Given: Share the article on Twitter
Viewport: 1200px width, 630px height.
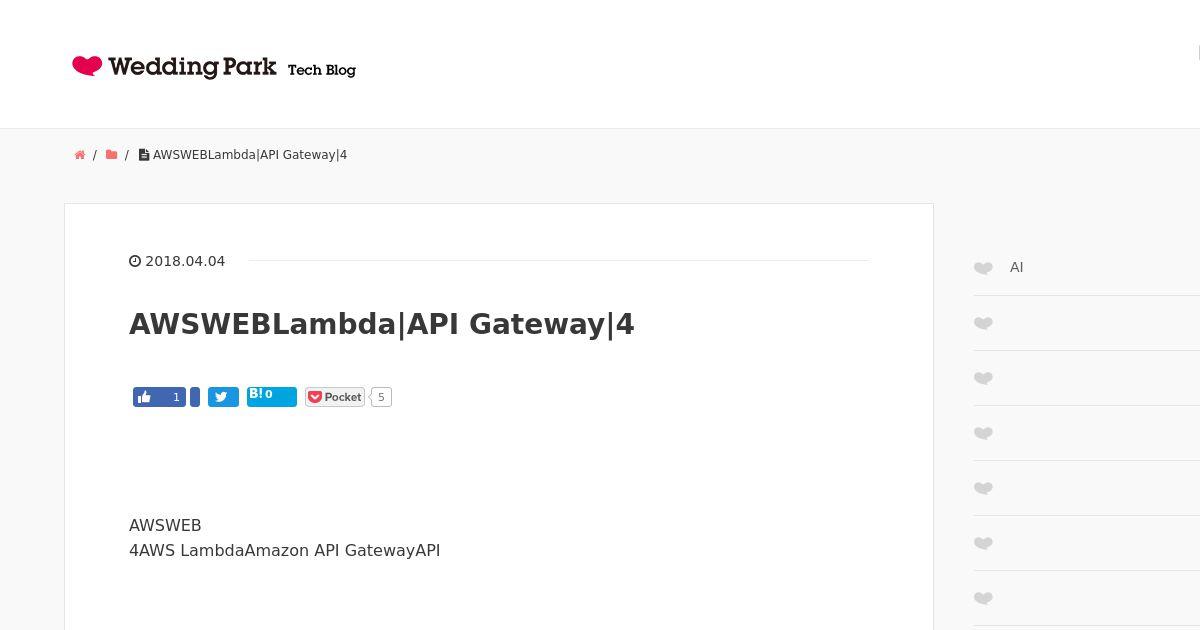Looking at the screenshot, I should tap(223, 397).
